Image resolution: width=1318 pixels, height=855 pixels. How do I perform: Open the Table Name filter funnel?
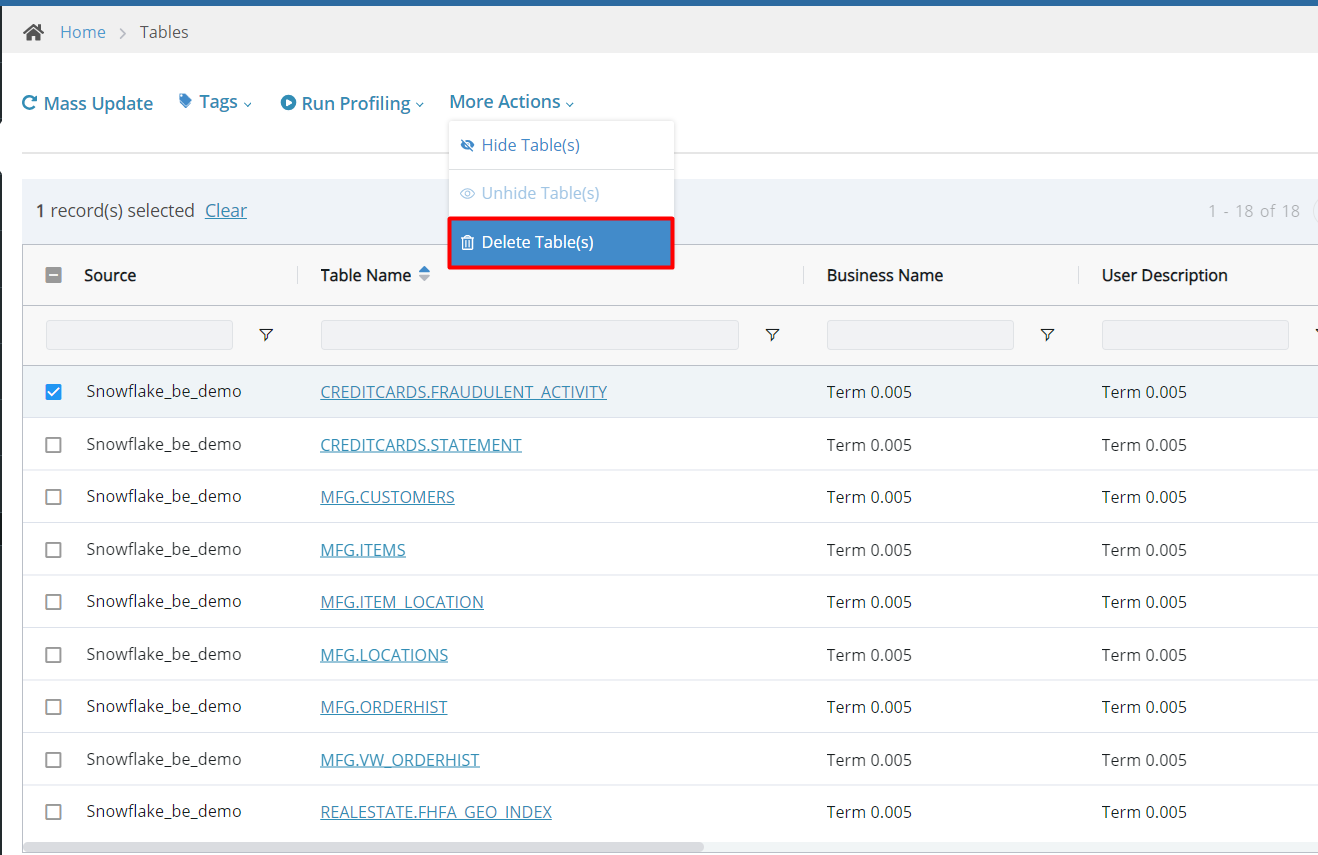[772, 335]
